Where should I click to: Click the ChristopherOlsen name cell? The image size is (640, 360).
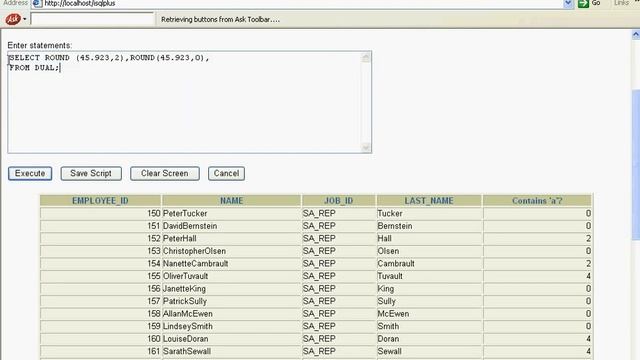coord(231,251)
